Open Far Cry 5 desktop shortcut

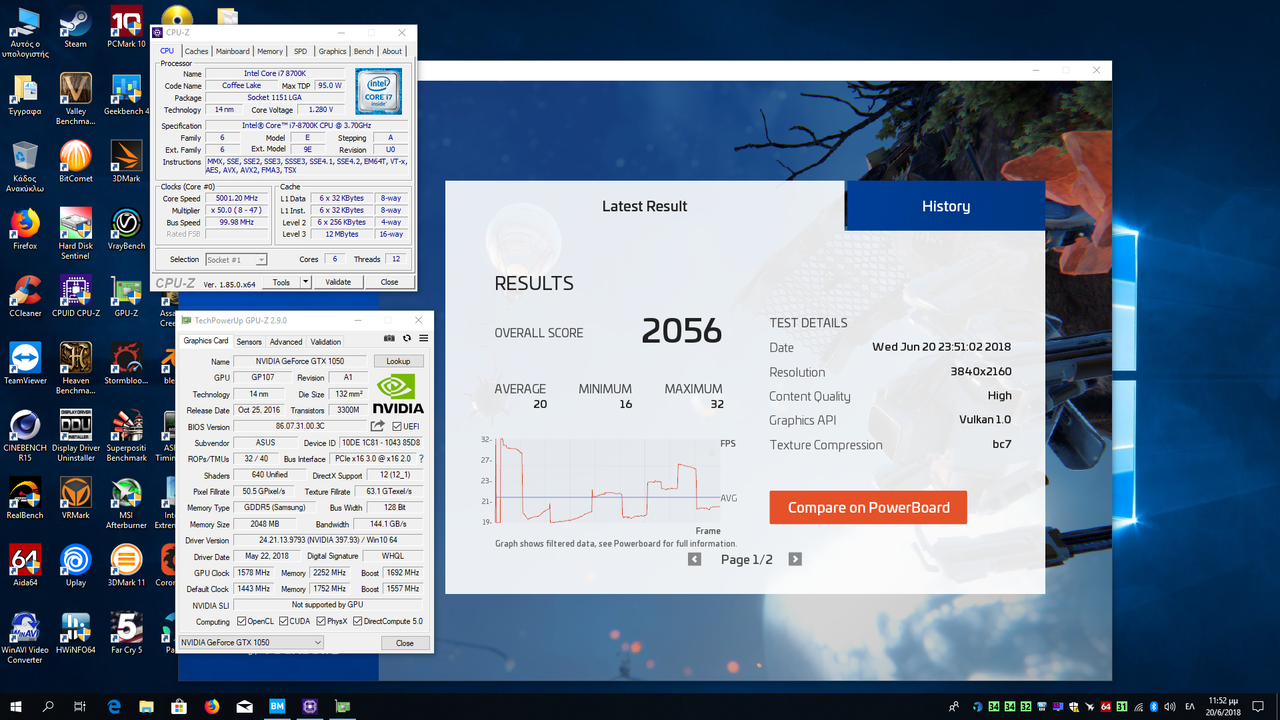tap(126, 632)
